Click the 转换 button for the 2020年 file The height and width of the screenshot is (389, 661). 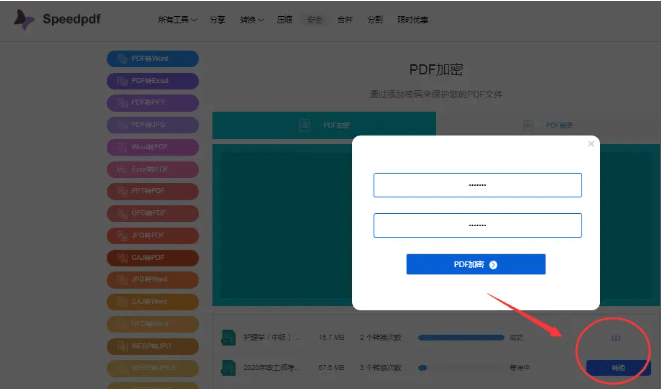tap(618, 368)
